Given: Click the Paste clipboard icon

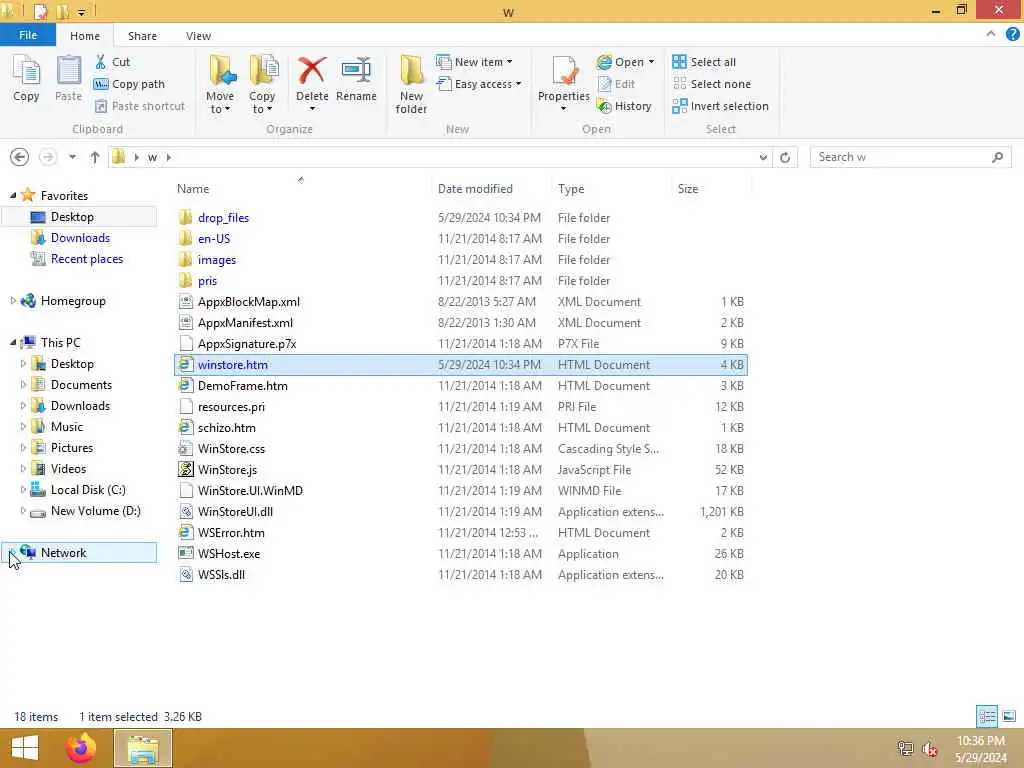Looking at the screenshot, I should [x=68, y=78].
